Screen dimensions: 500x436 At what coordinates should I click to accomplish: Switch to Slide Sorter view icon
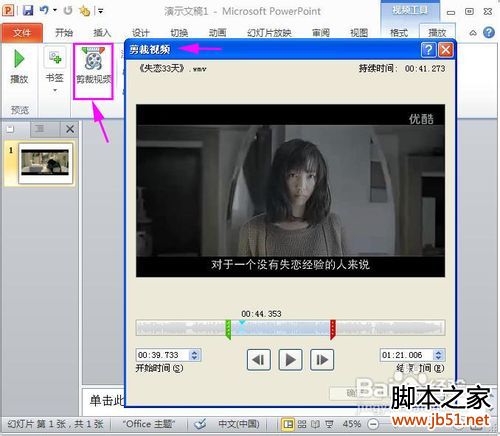tap(302, 424)
